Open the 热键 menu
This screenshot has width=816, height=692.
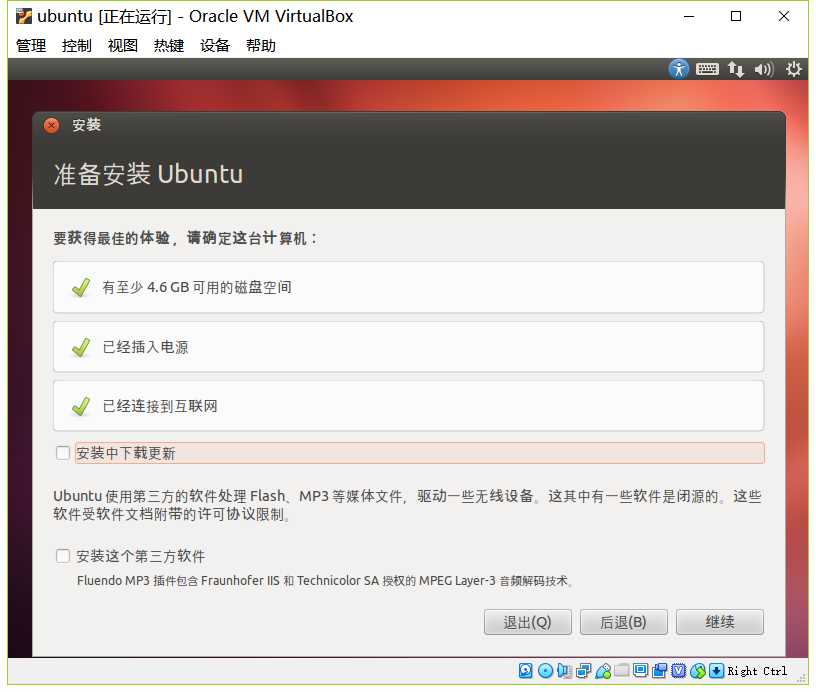point(169,46)
